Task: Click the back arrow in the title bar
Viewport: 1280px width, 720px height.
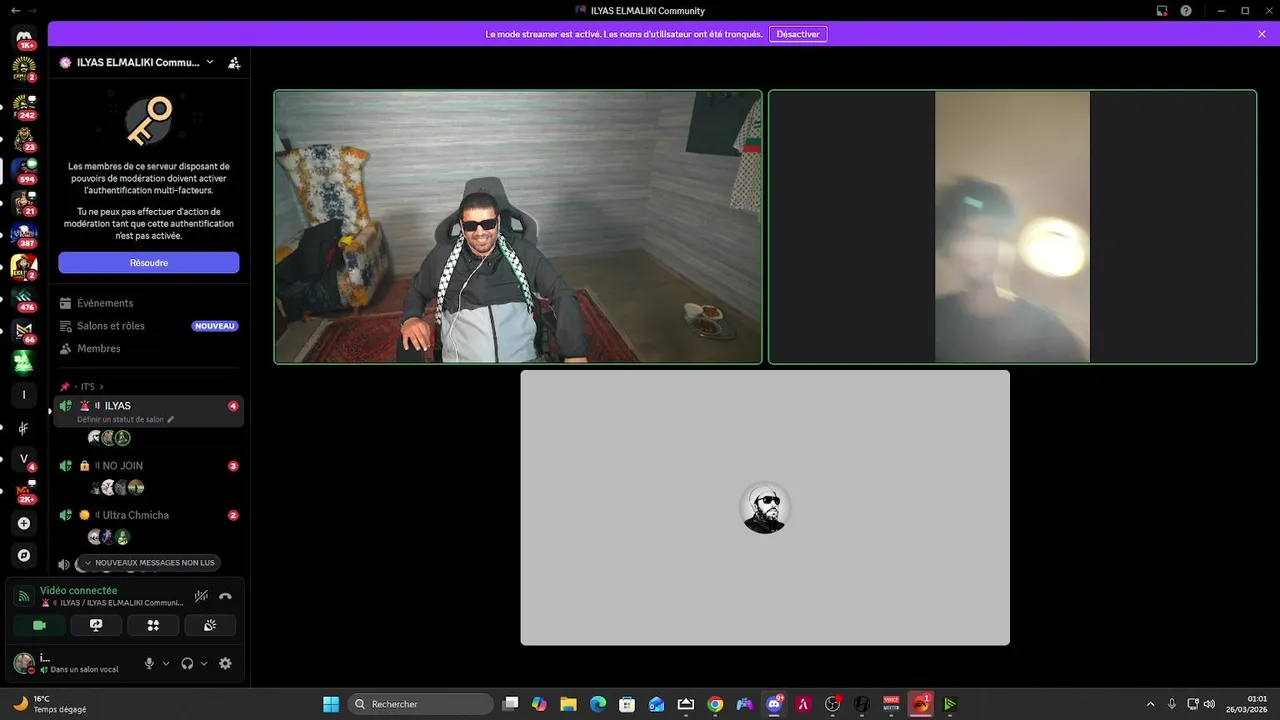Action: [15, 10]
